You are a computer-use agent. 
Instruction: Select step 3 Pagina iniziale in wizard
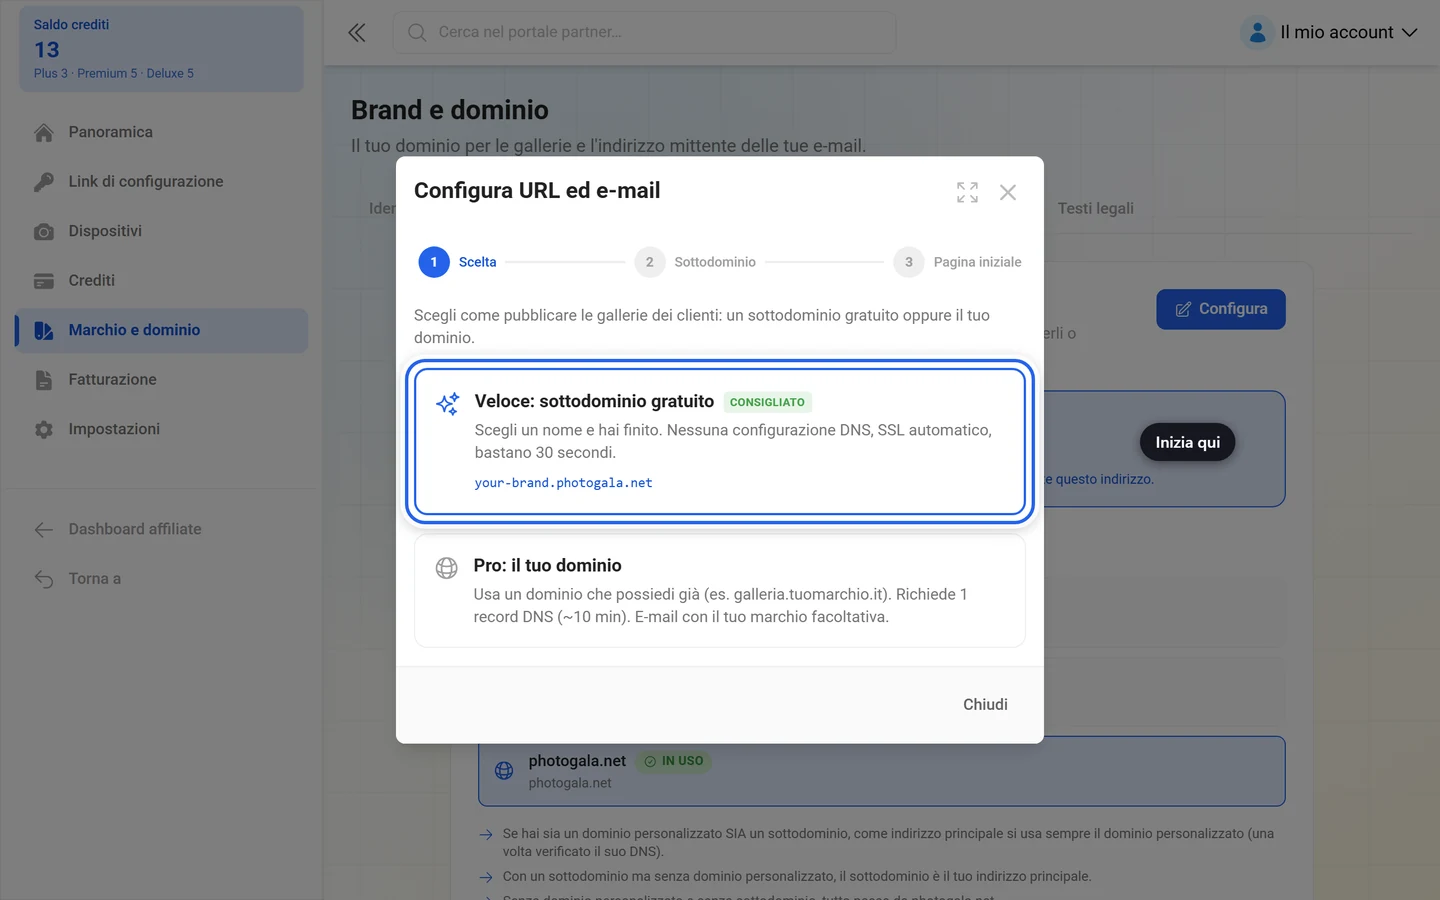958,262
